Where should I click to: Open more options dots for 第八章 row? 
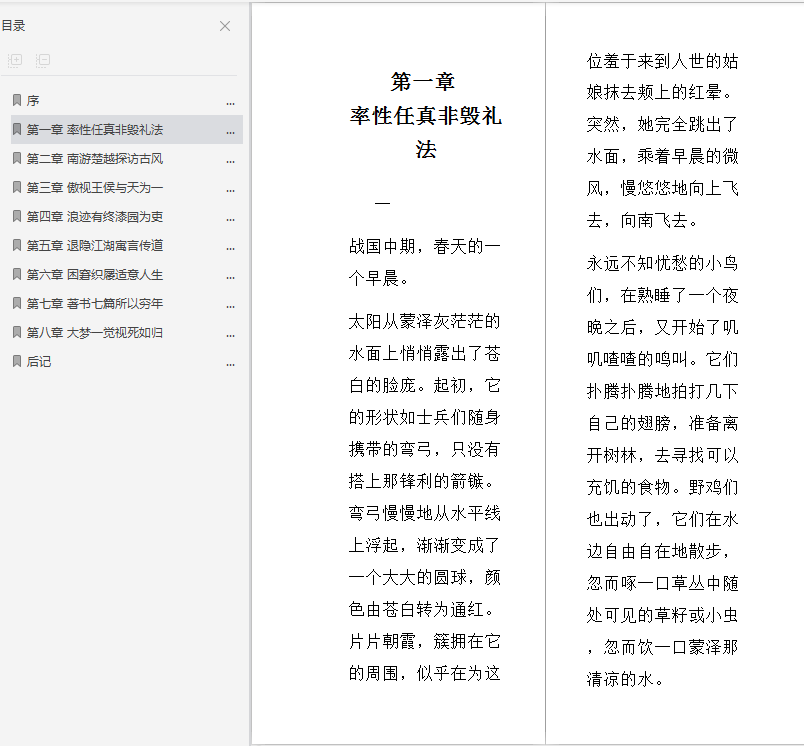point(231,335)
